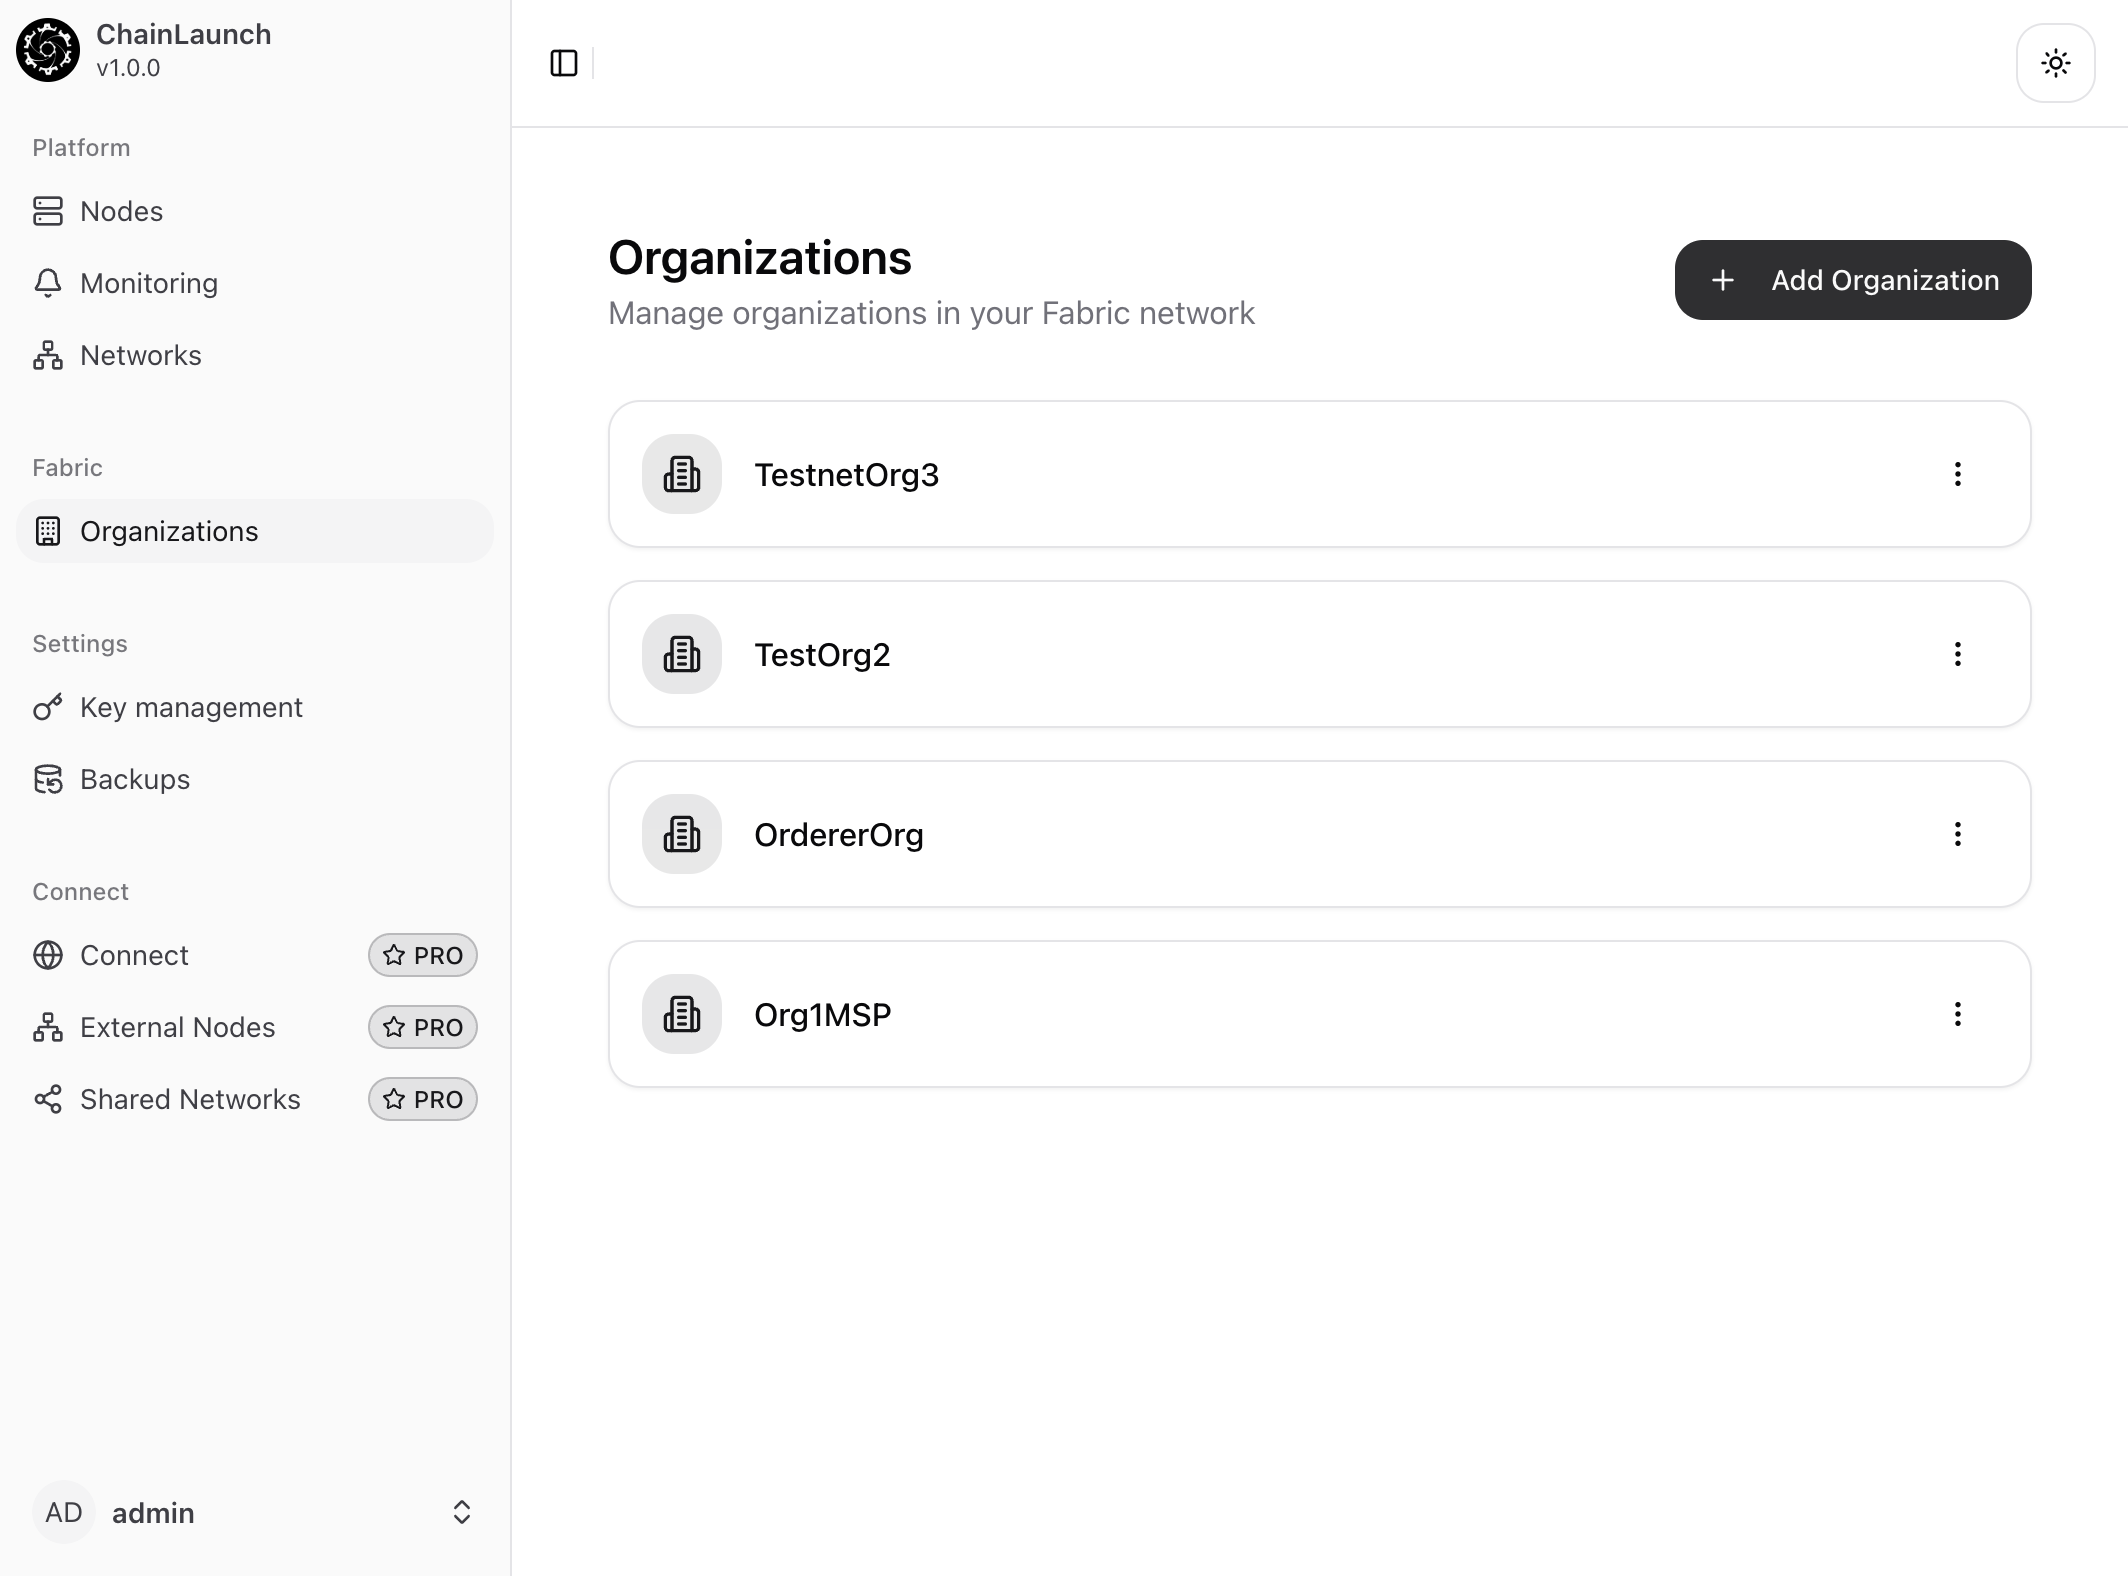Open the Org1MSP kebab menu
Screen dimensions: 2128x1576
(x=1957, y=1014)
